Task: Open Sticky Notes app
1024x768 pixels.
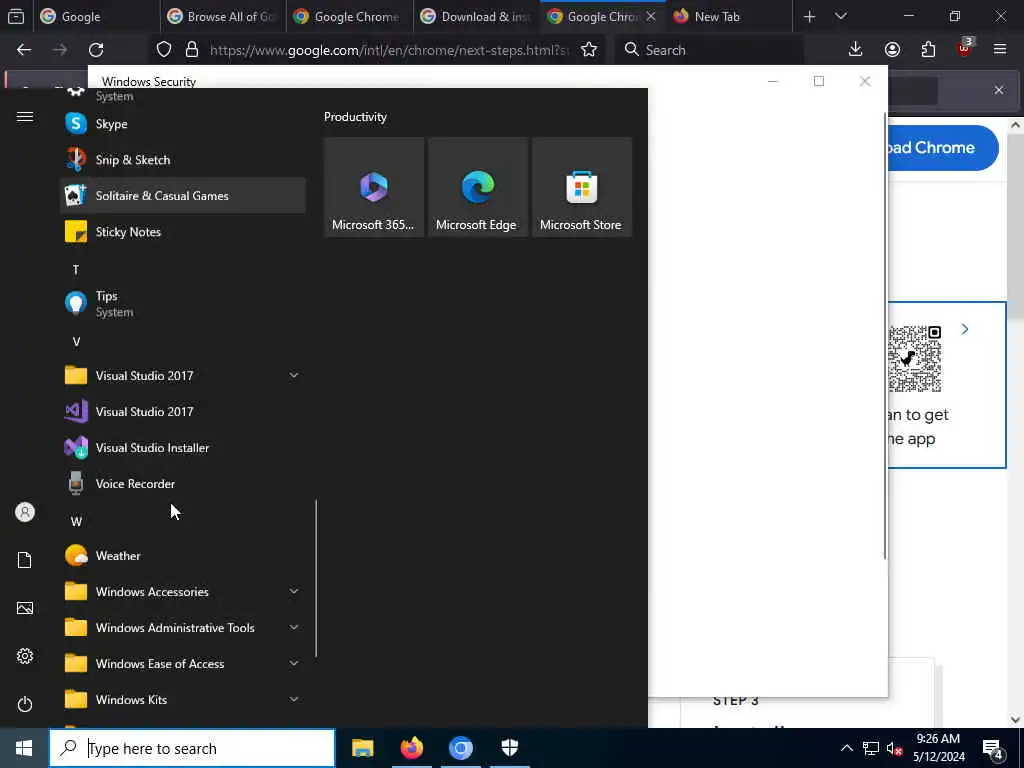Action: click(183, 232)
